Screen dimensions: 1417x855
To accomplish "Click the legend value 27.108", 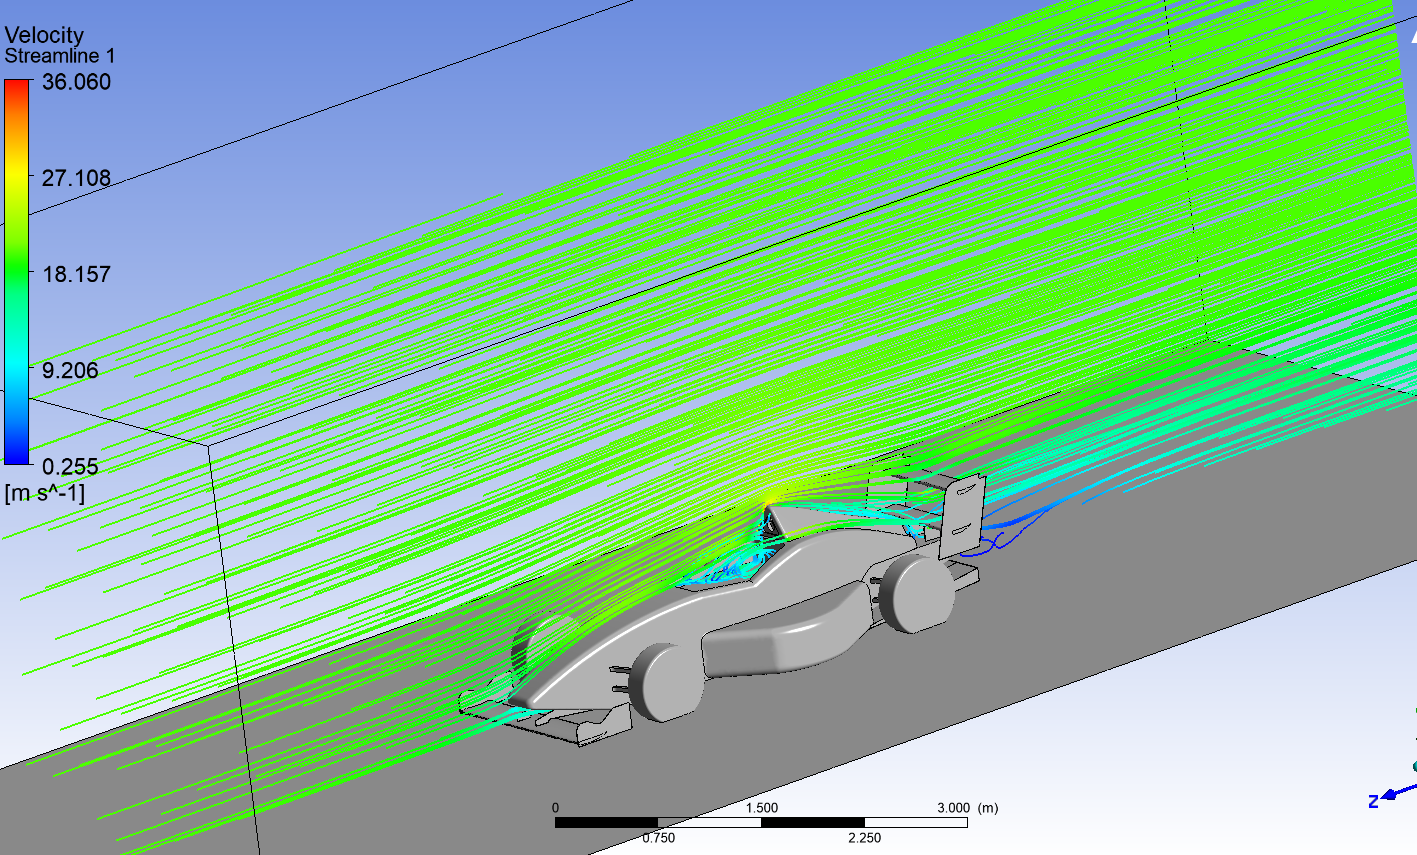I will pos(76,178).
